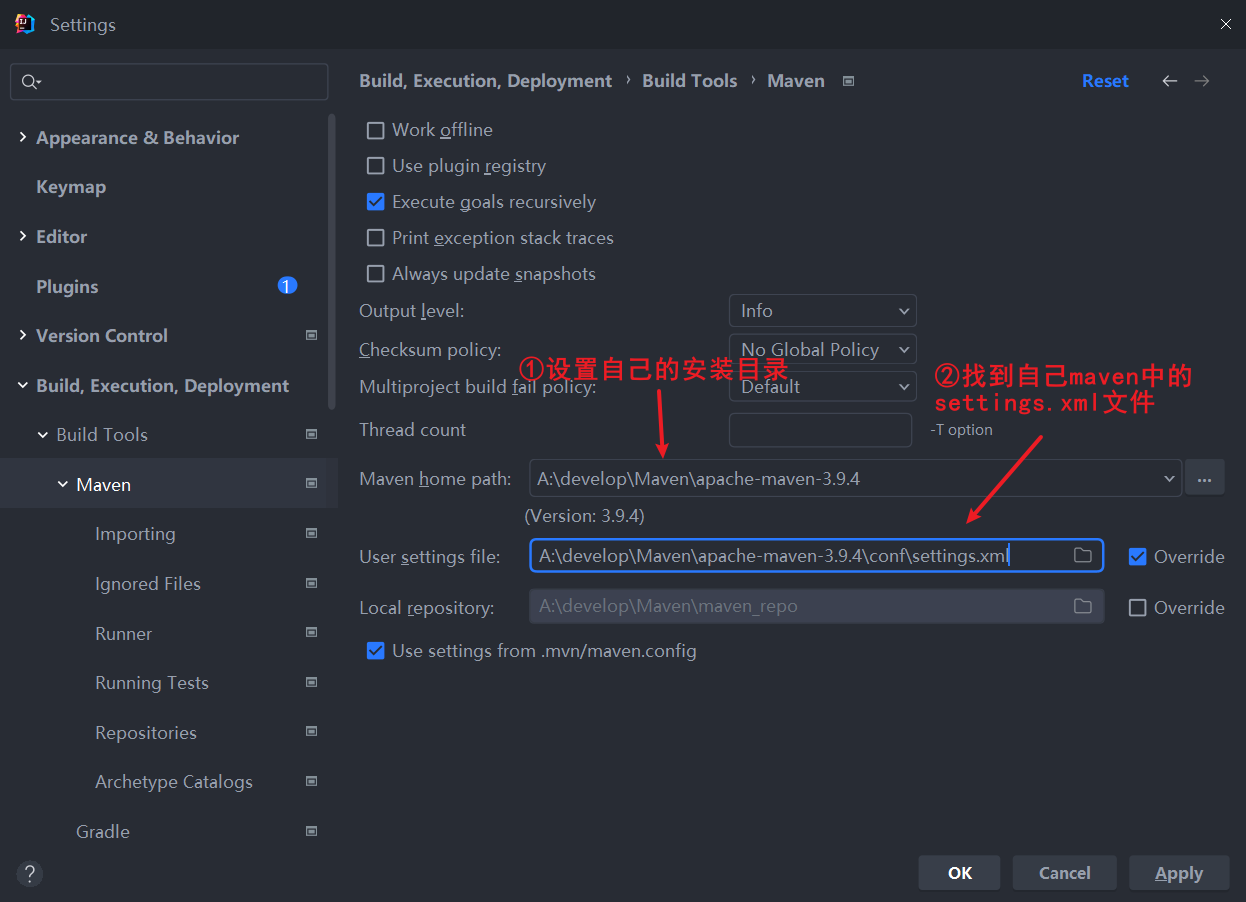Open the Maven home path dropdown arrow
Screen dimensions: 1246x902
pos(1169,479)
